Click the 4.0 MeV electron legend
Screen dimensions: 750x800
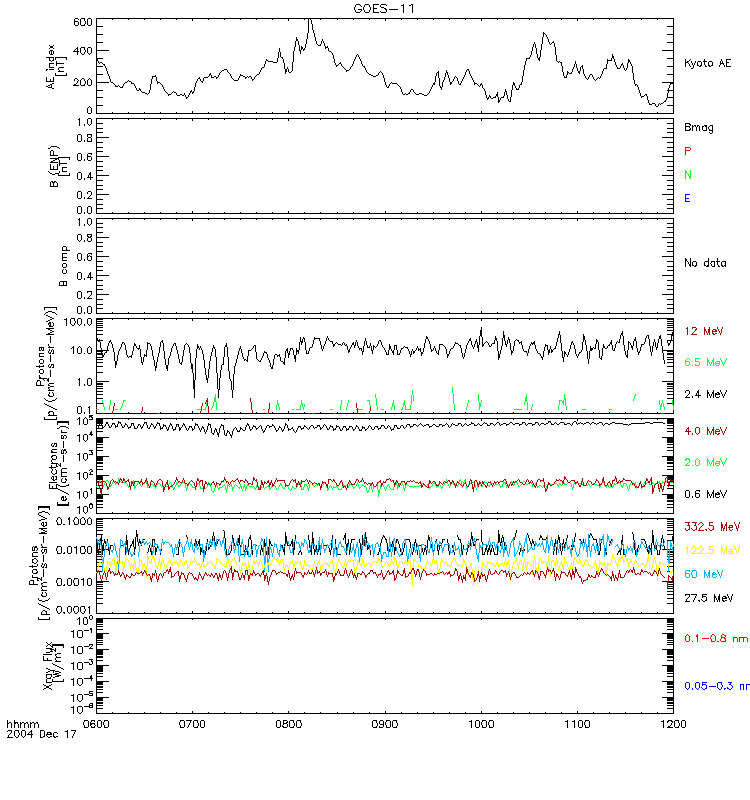coord(706,432)
